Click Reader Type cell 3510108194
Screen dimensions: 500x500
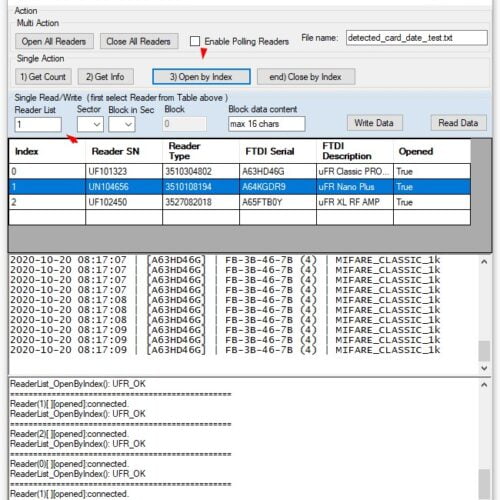pyautogui.click(x=201, y=187)
